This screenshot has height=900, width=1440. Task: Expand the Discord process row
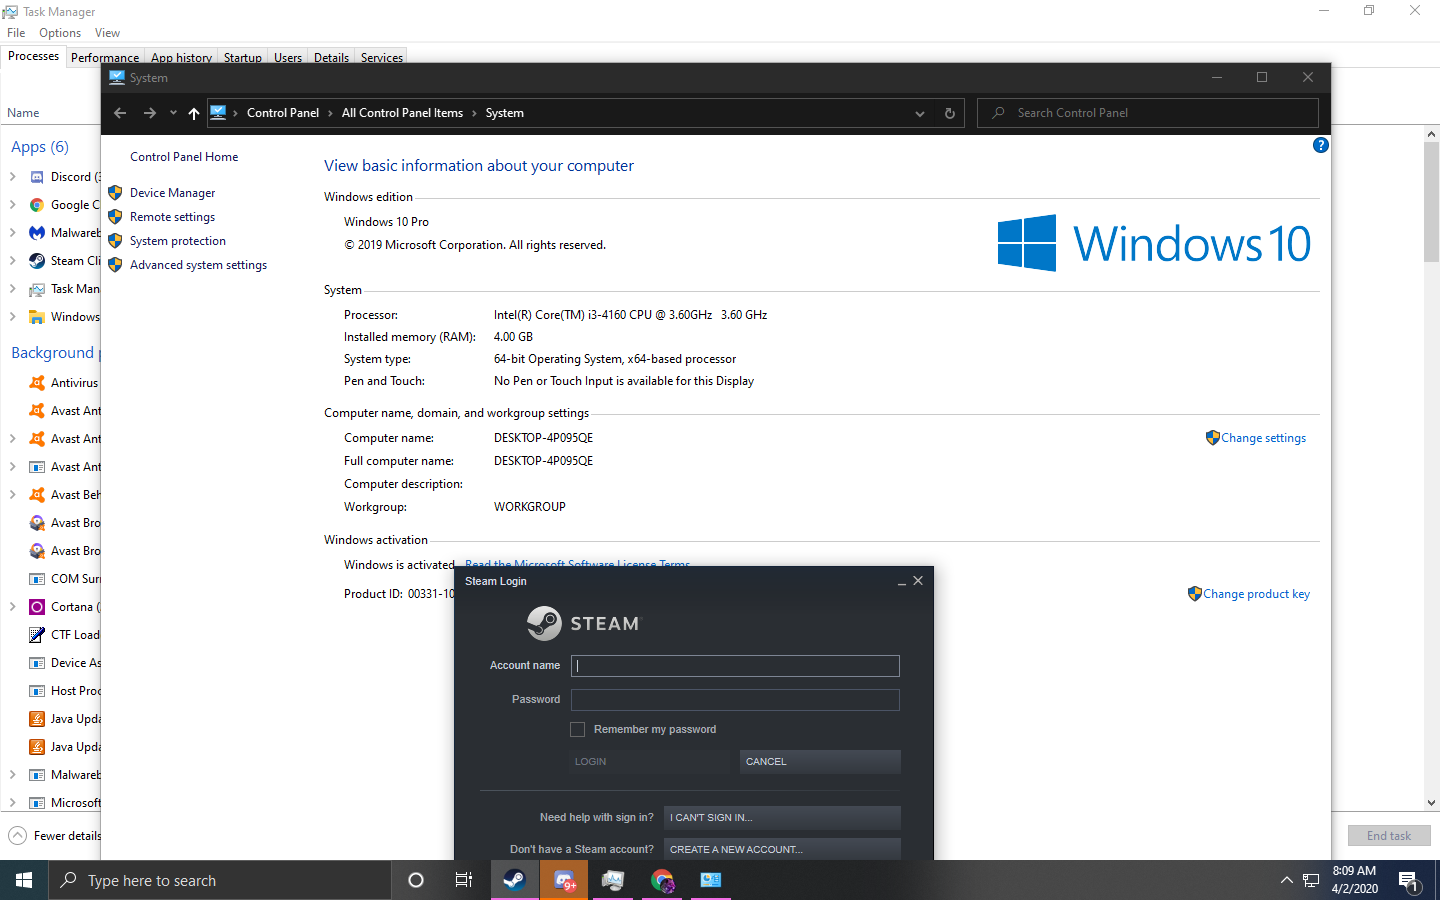(12, 177)
